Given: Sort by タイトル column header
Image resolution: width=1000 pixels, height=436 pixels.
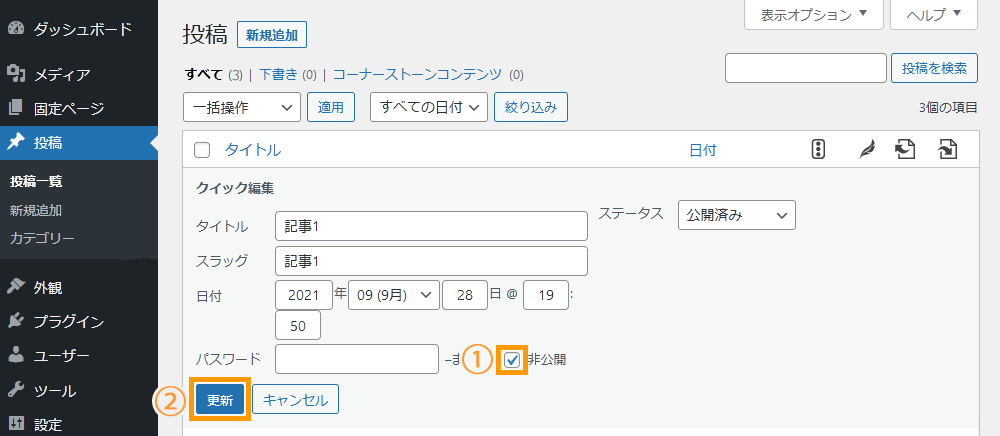Looking at the screenshot, I should (253, 150).
